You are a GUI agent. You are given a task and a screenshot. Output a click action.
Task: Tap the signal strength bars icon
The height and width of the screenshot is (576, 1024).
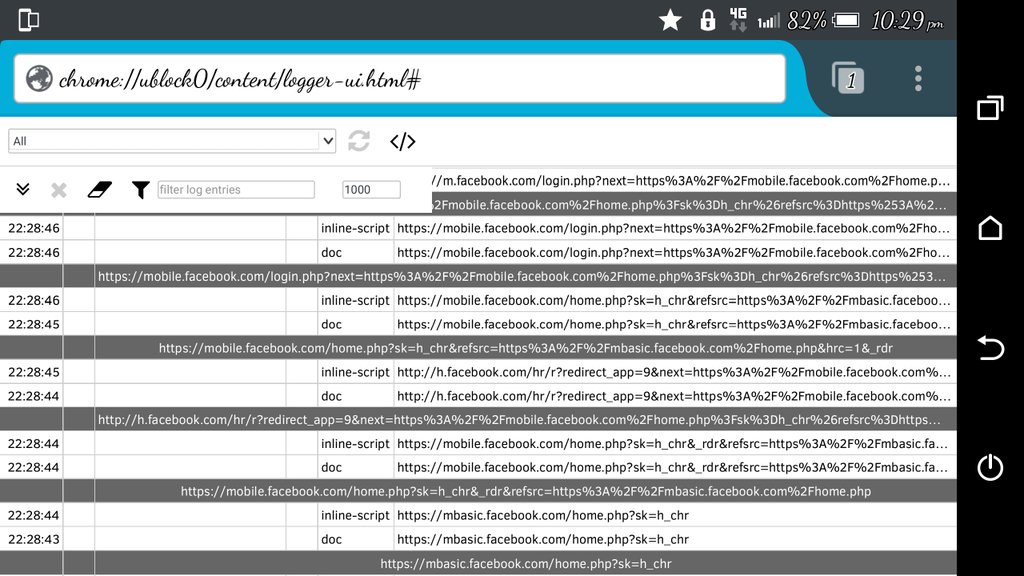pyautogui.click(x=769, y=22)
